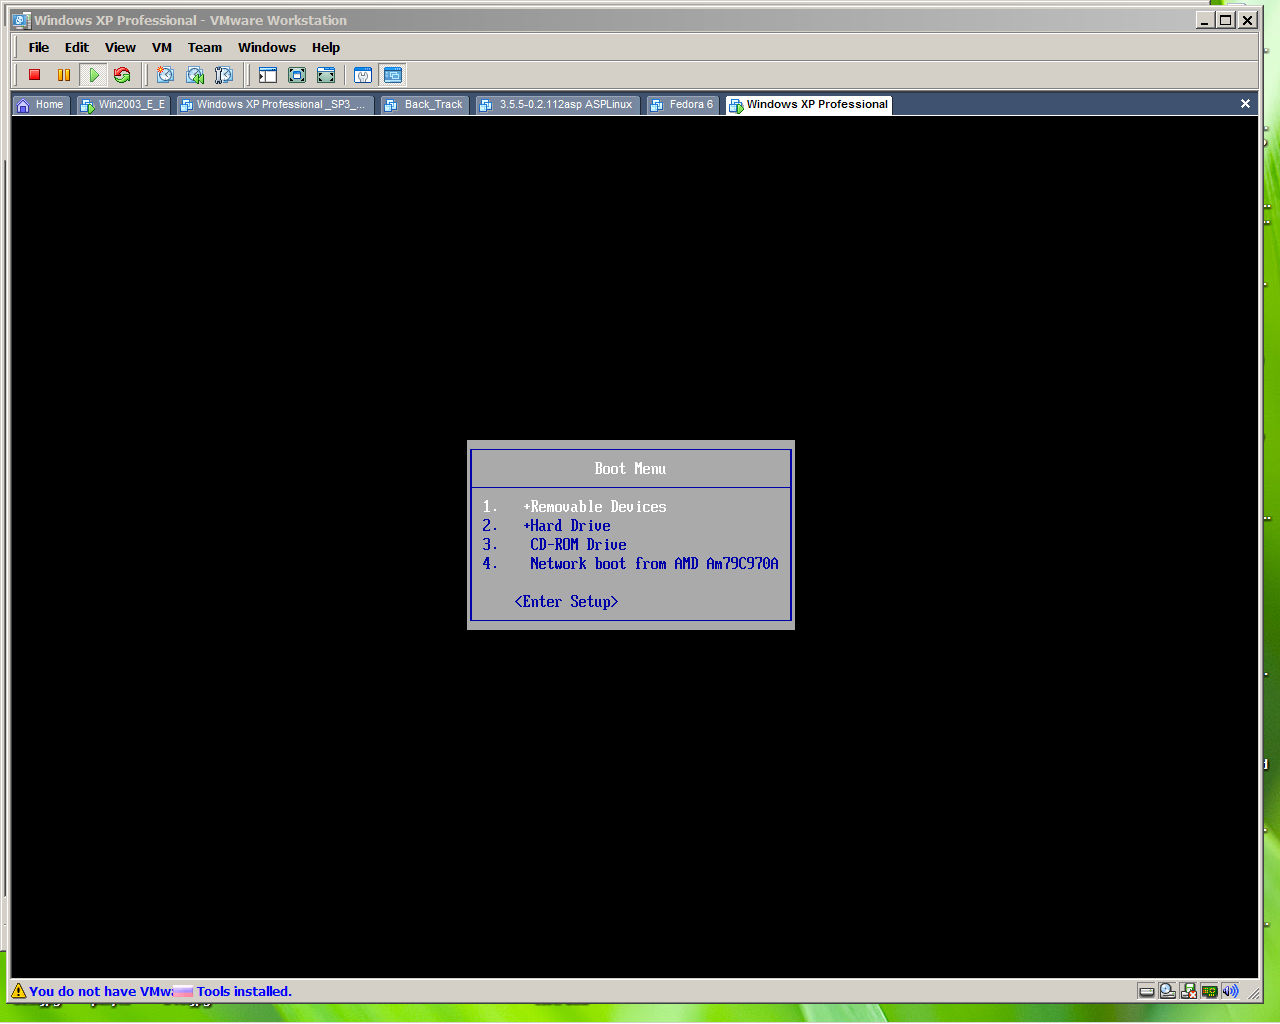The width and height of the screenshot is (1280, 1024).
Task: Take a snapshot using the clock icon
Action: pyautogui.click(x=165, y=75)
